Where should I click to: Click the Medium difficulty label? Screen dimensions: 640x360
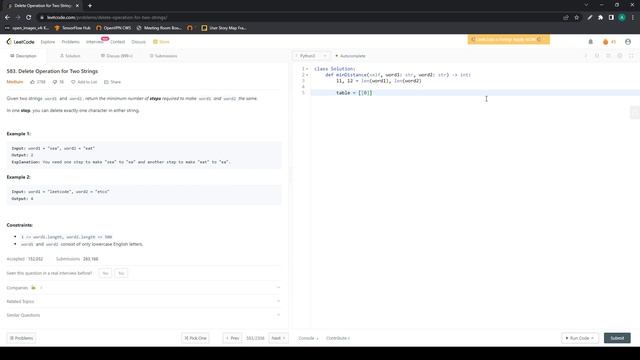(15, 82)
